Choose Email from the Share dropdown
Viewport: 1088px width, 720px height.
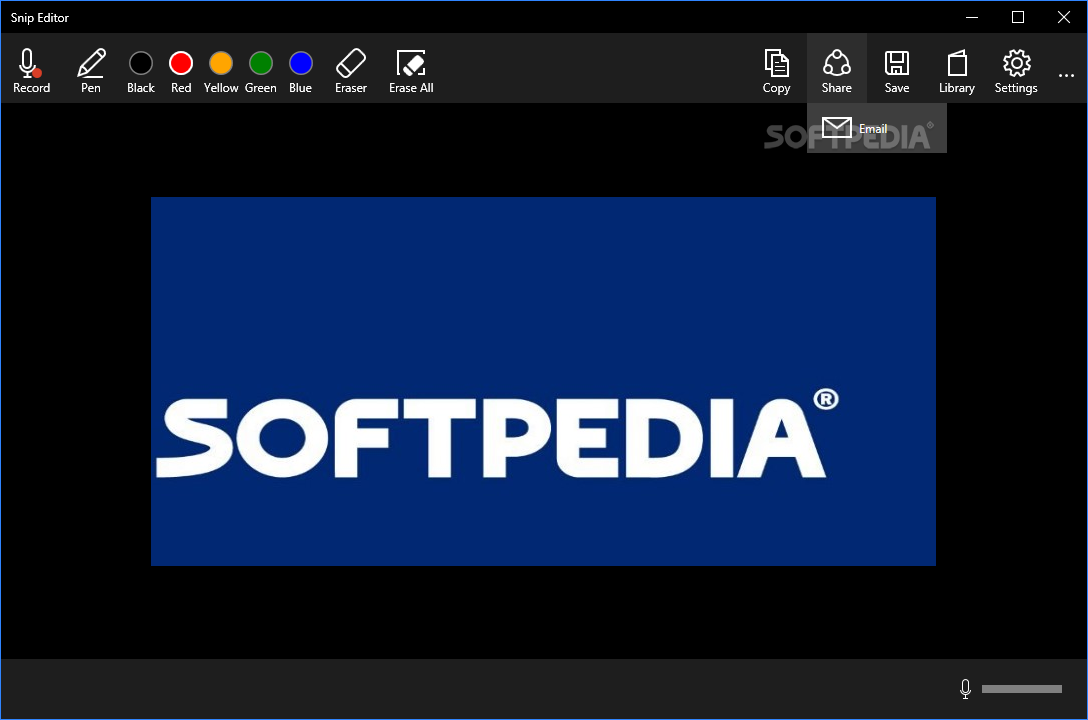pos(876,128)
